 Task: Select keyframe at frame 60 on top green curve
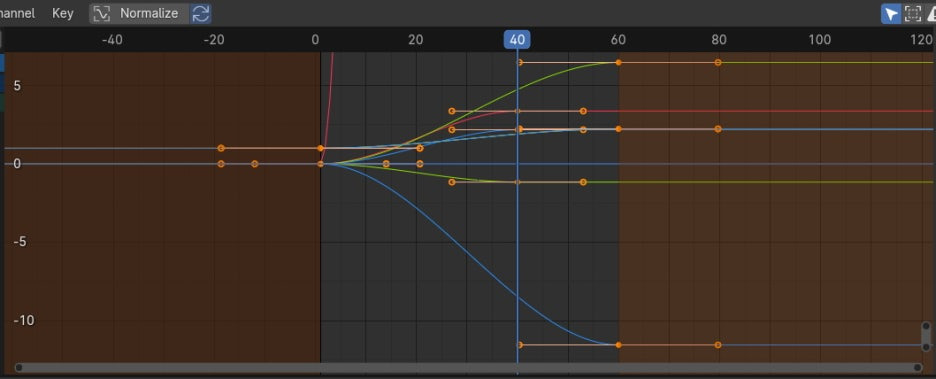[618, 62]
